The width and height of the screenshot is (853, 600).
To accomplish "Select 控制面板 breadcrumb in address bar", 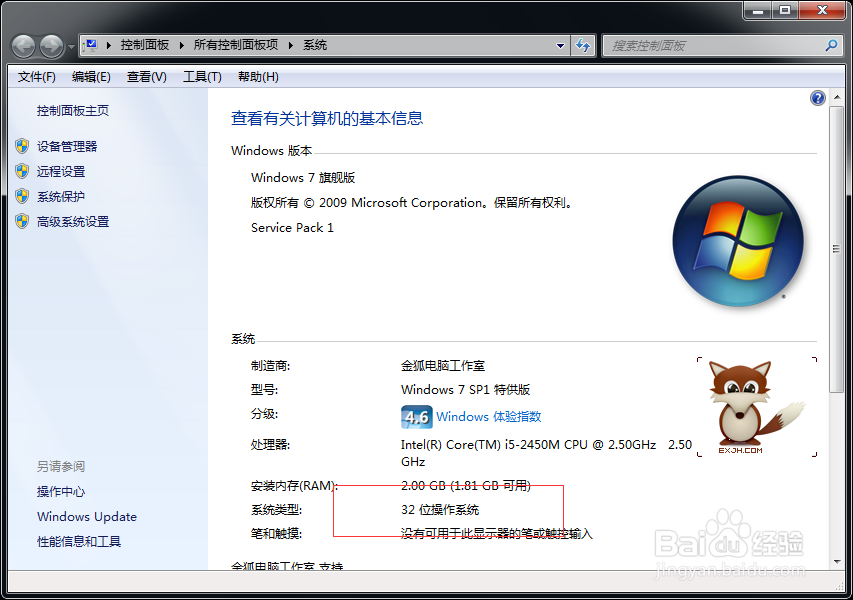I will (145, 45).
